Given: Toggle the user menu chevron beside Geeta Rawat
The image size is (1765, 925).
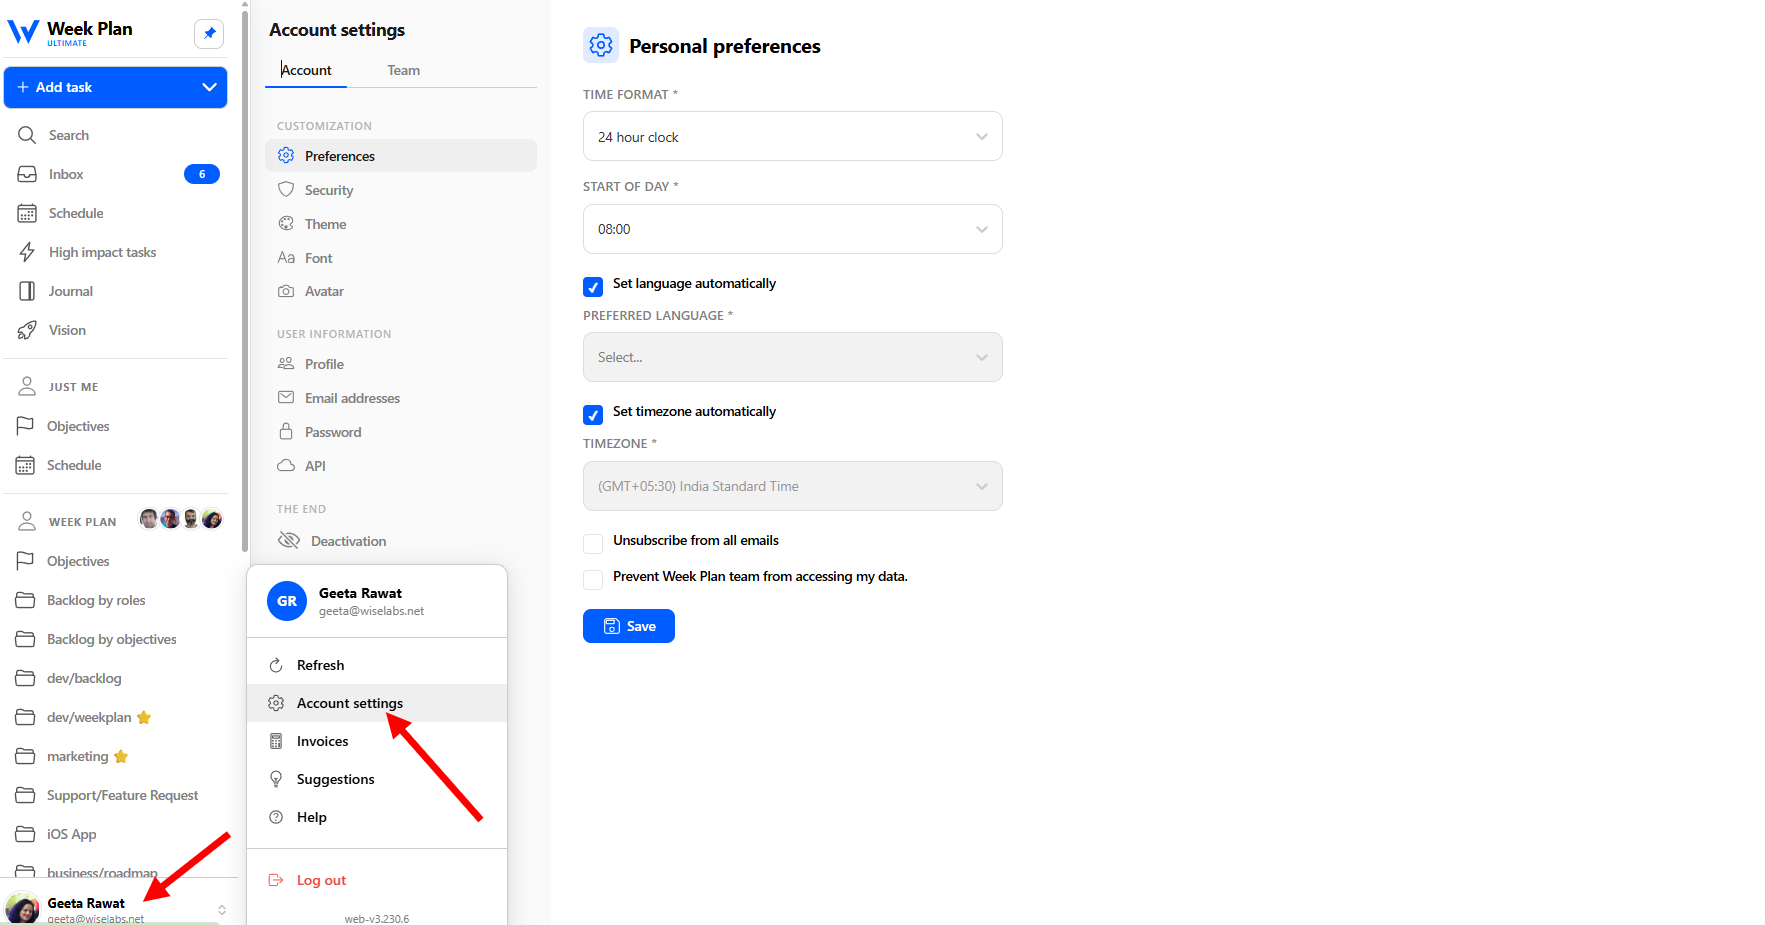Looking at the screenshot, I should (222, 909).
